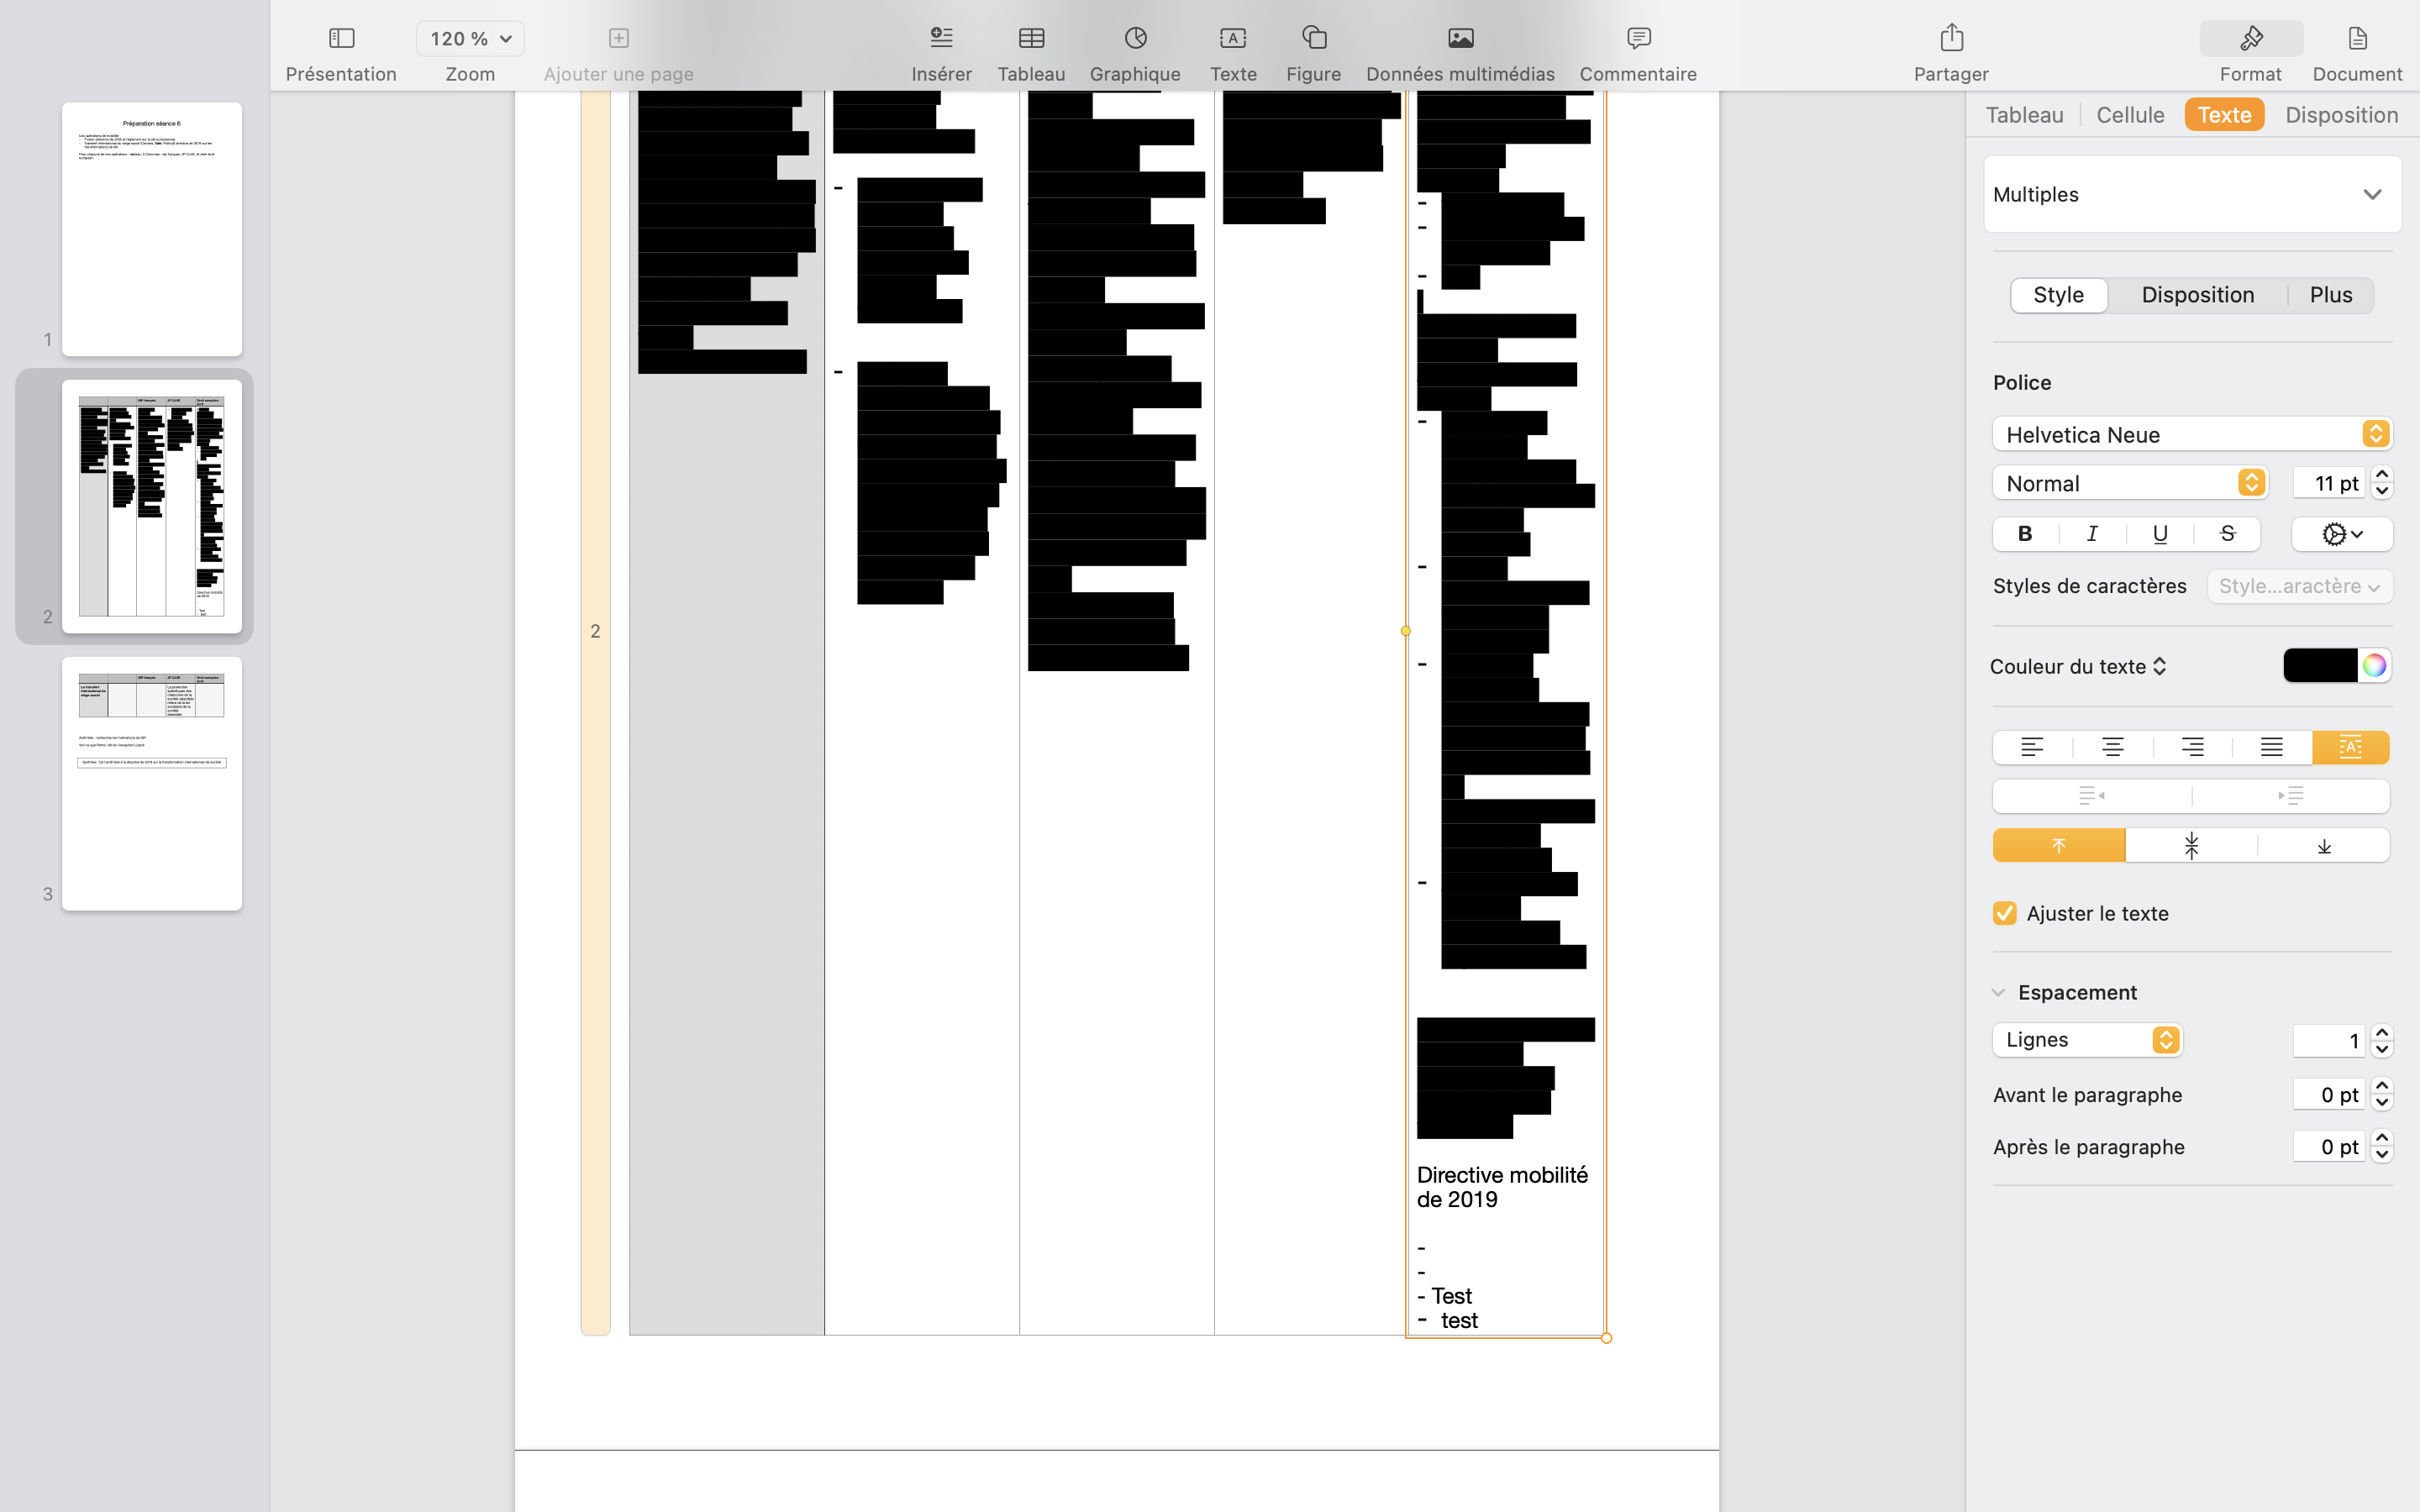Click the Plus segment button
Screen dimensions: 2420x1512
click(x=2330, y=295)
